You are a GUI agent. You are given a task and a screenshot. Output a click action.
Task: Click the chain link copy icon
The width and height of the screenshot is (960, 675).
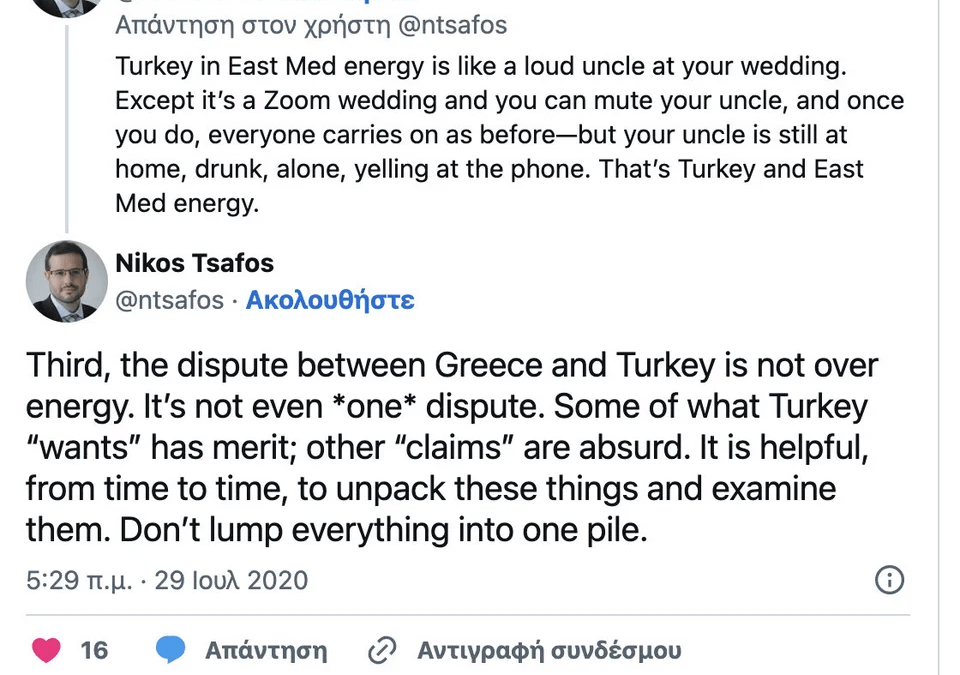pyautogui.click(x=382, y=651)
